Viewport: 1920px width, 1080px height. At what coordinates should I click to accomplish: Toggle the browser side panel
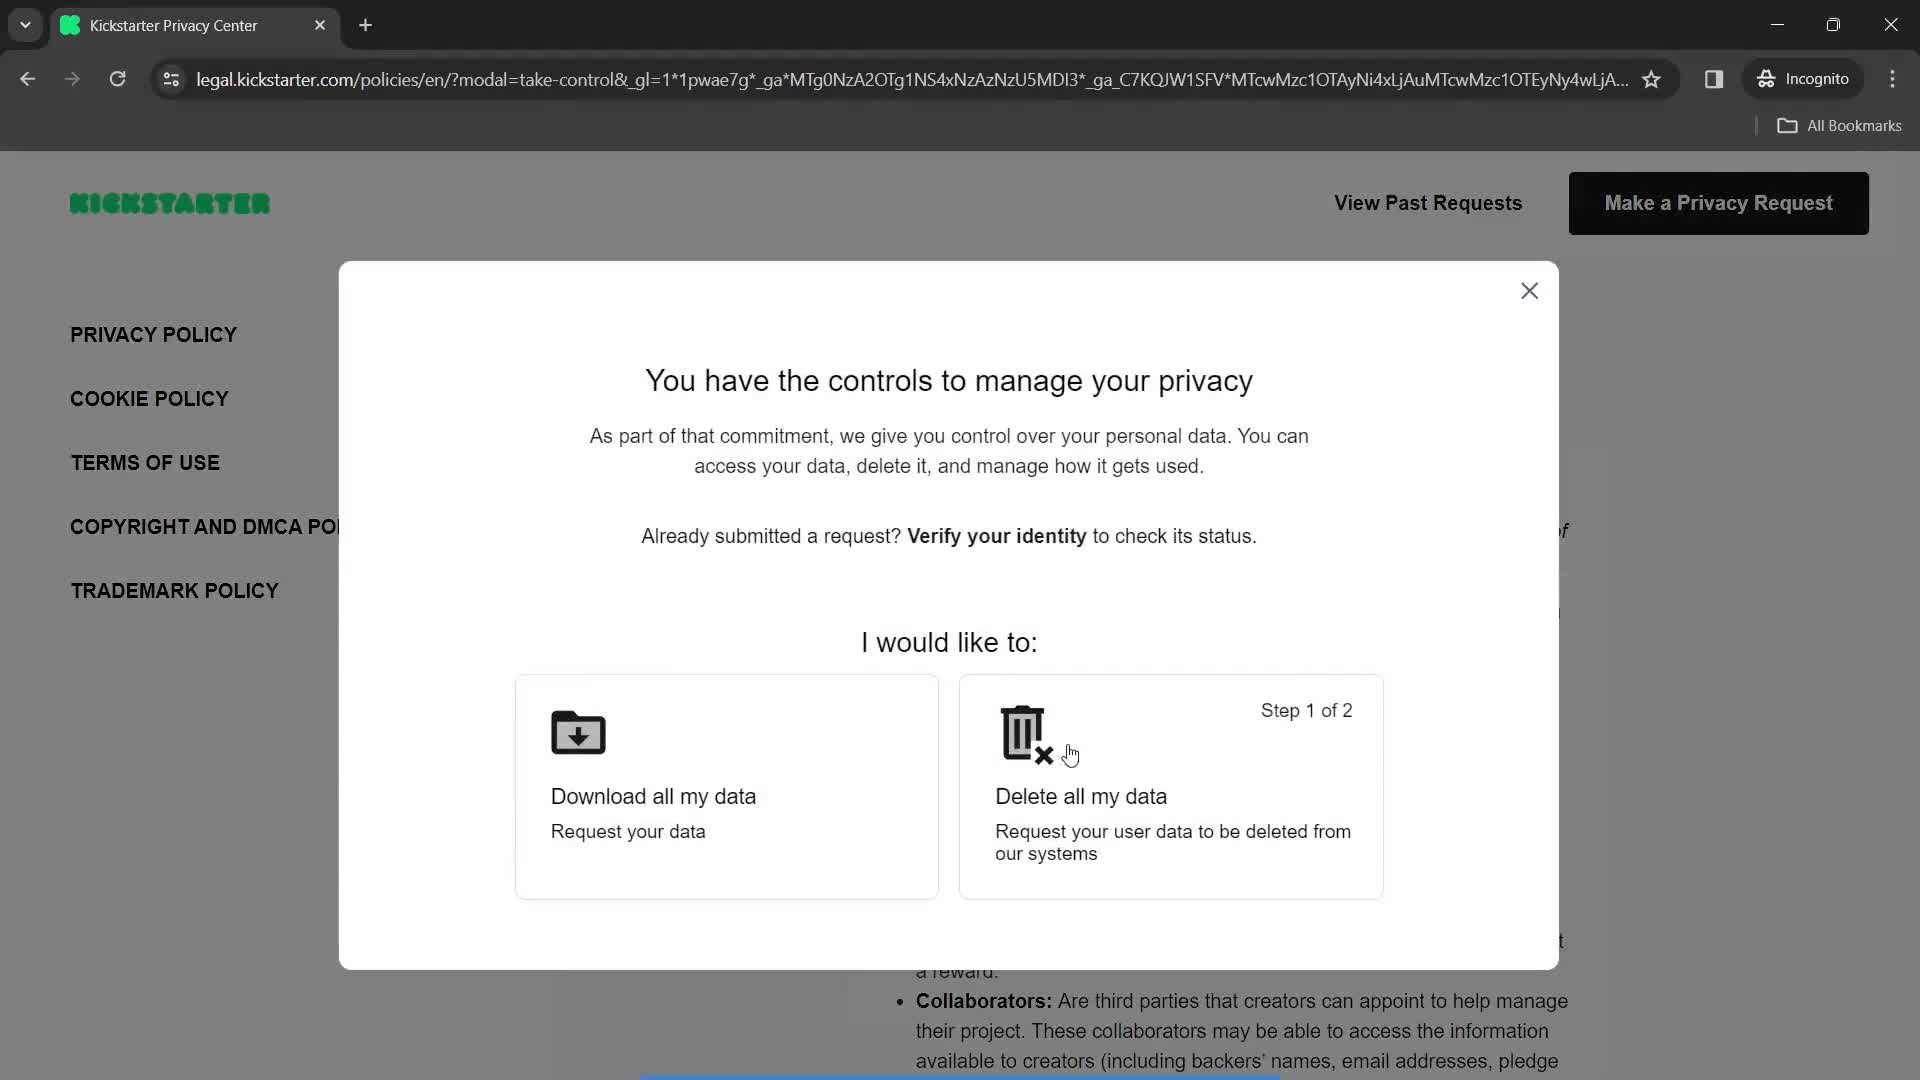click(x=1713, y=79)
